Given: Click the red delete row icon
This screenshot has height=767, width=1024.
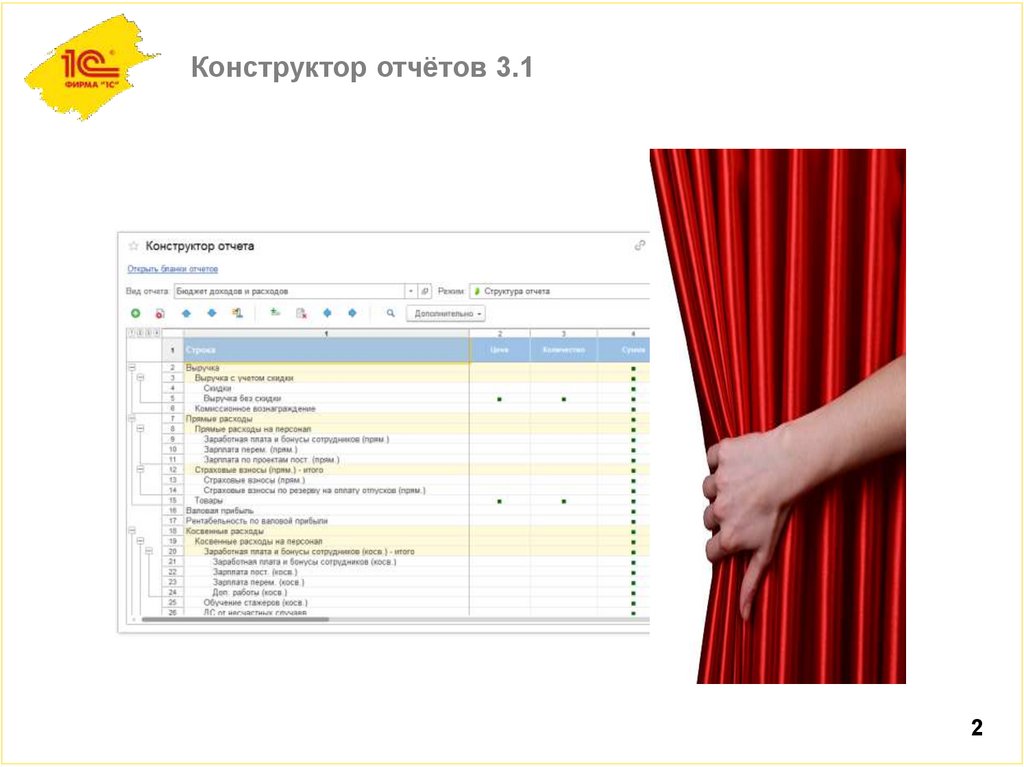Looking at the screenshot, I should 158,313.
